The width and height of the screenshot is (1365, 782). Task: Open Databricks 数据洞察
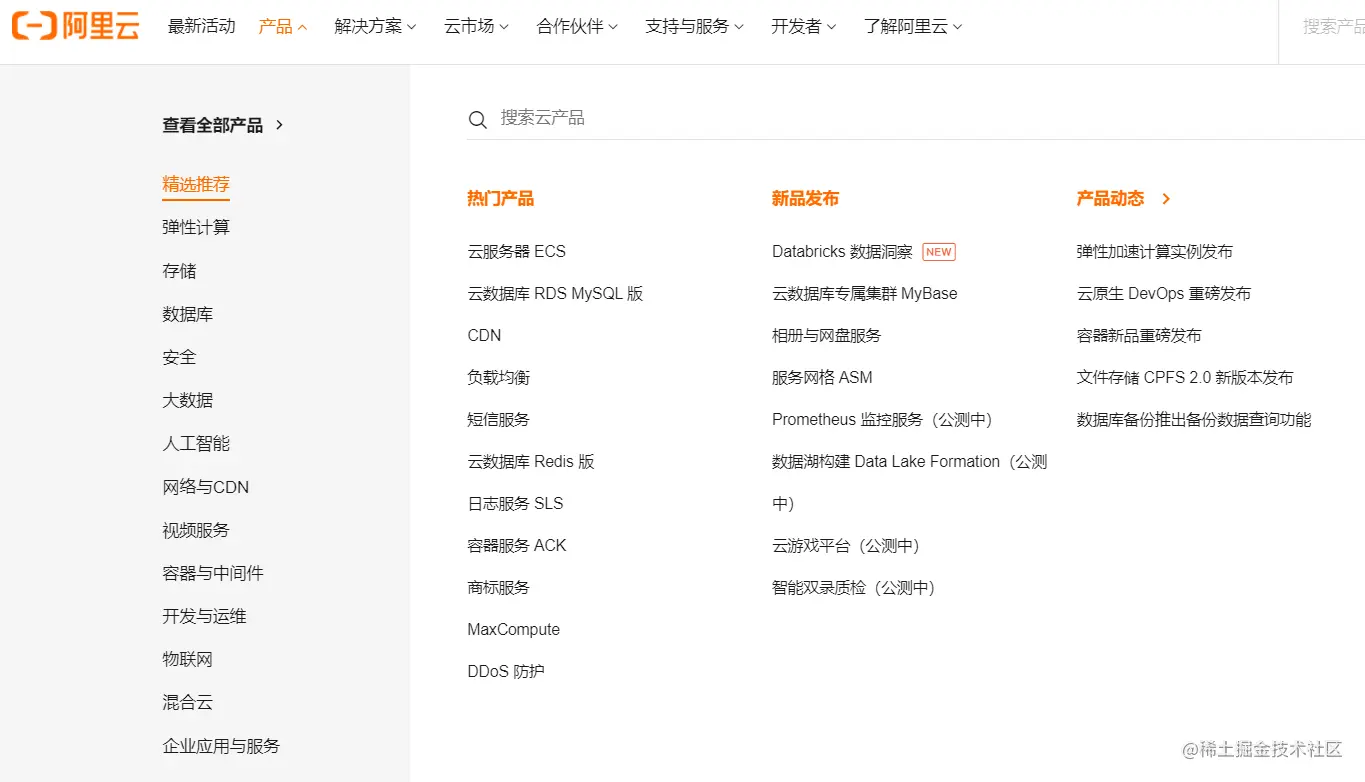click(x=842, y=252)
